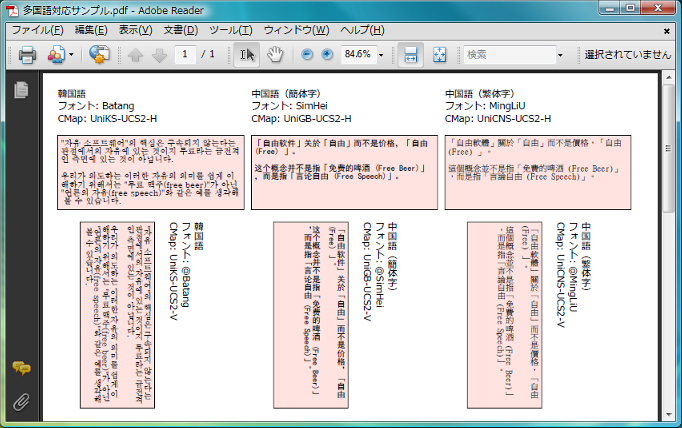
Task: Open the ヘルプ(H) menu
Action: 362,30
